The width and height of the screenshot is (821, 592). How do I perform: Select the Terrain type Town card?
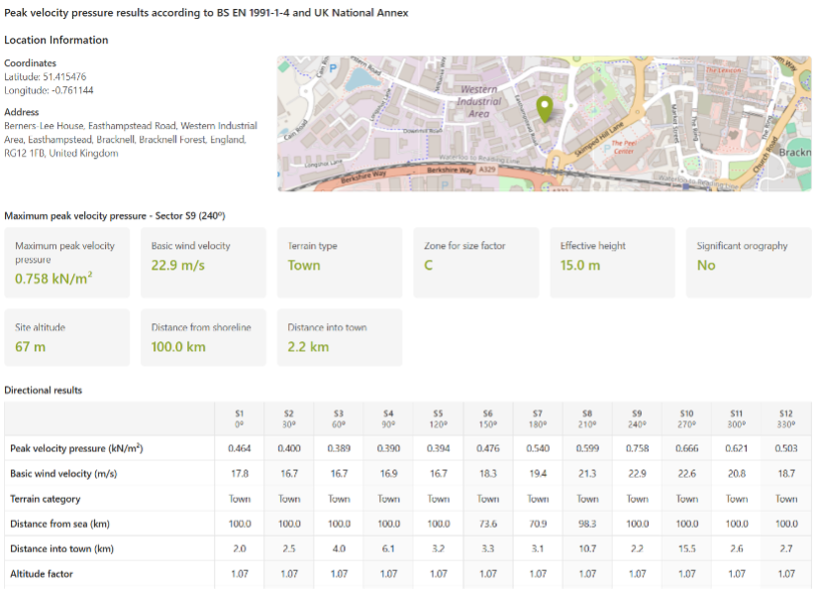(339, 262)
